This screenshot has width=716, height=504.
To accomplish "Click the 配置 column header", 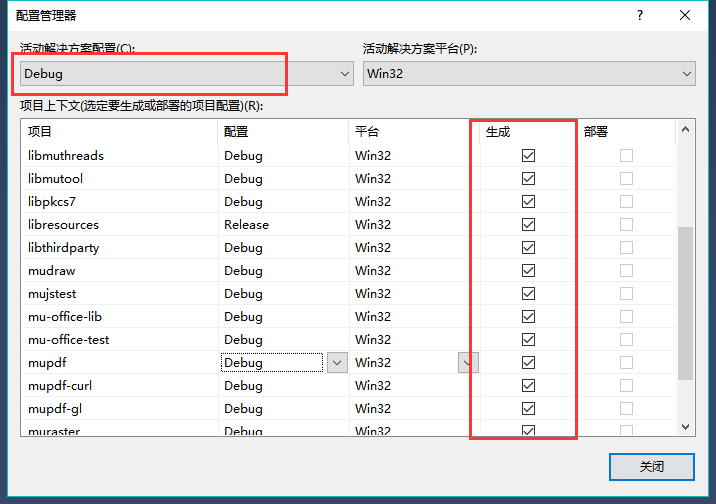I will pos(284,132).
